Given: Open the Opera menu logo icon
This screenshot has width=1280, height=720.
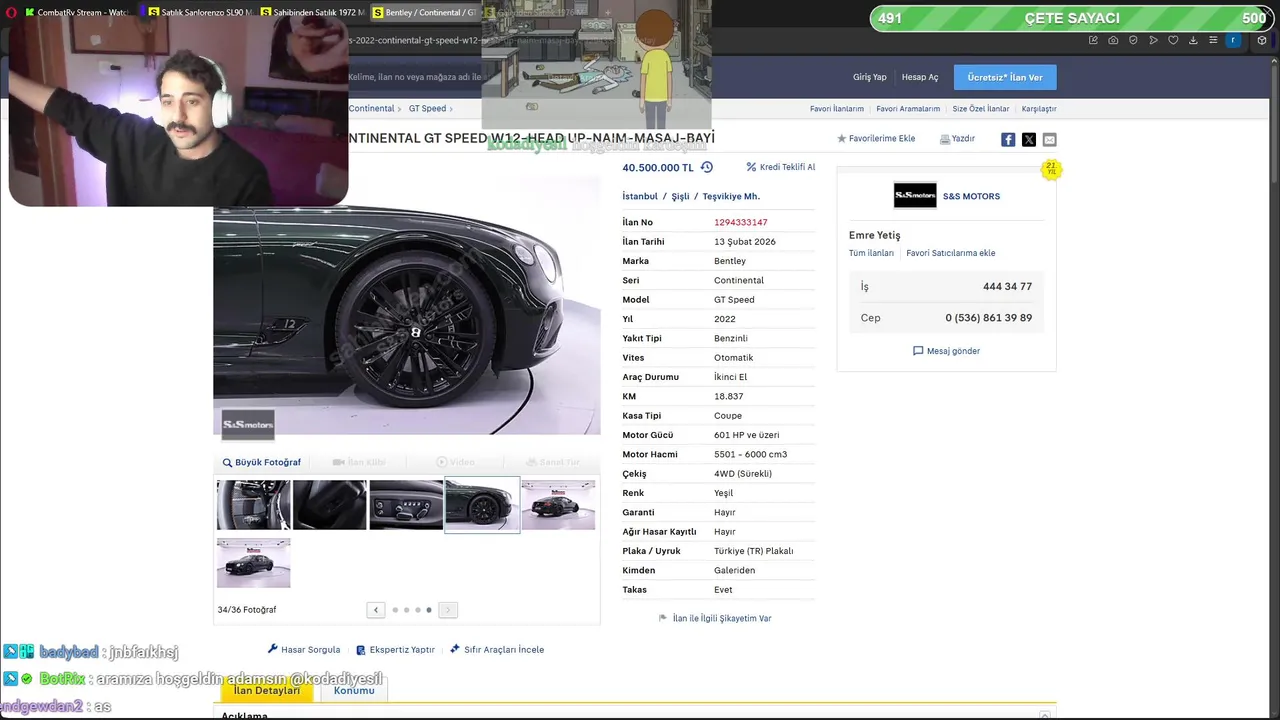Looking at the screenshot, I should [9, 12].
